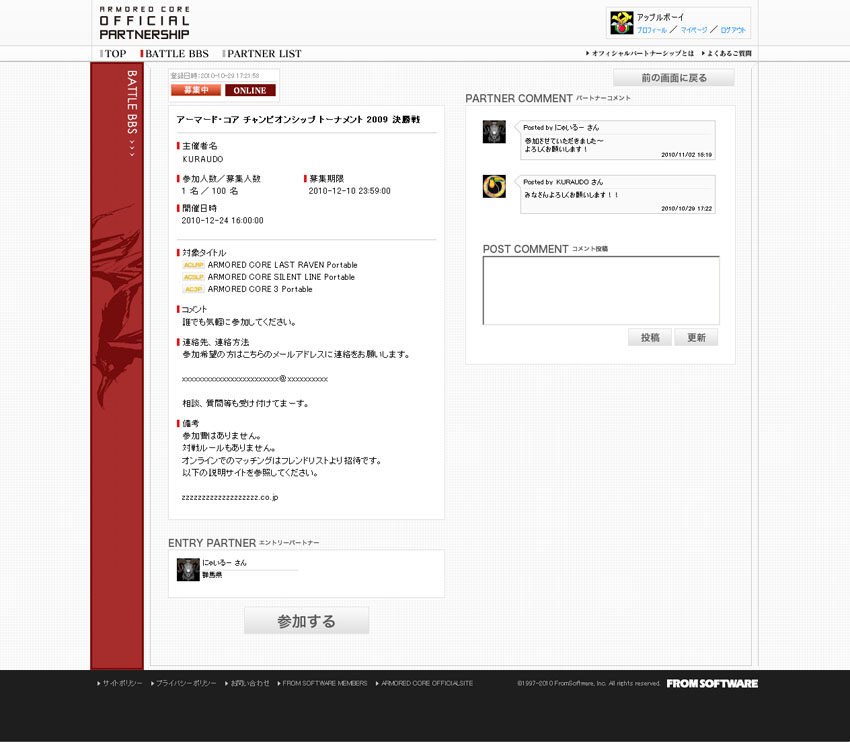Select the deadline 2010-12-10 23:59:00
Image resolution: width=850 pixels, height=742 pixels.
coord(350,191)
